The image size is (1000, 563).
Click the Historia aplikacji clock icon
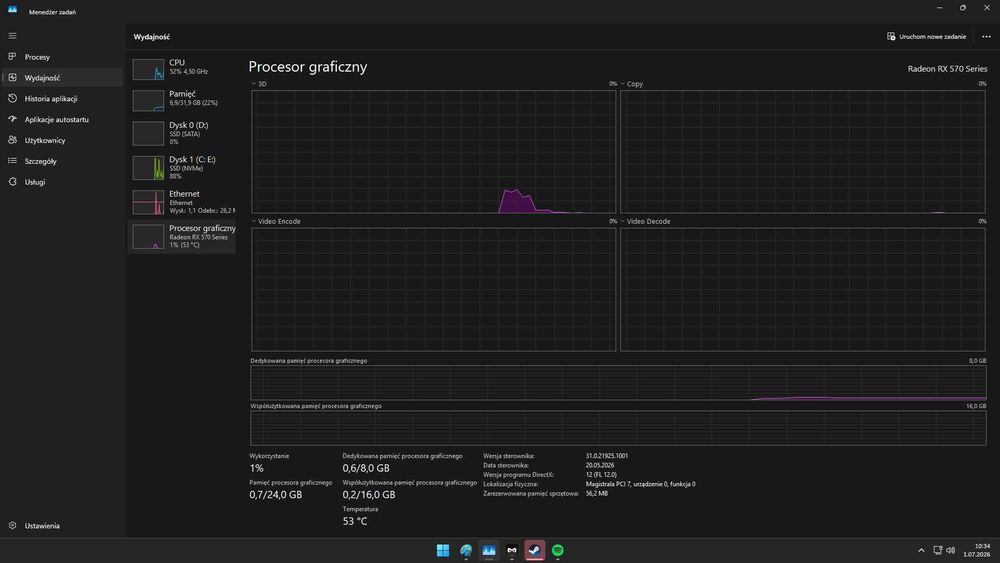(12, 98)
